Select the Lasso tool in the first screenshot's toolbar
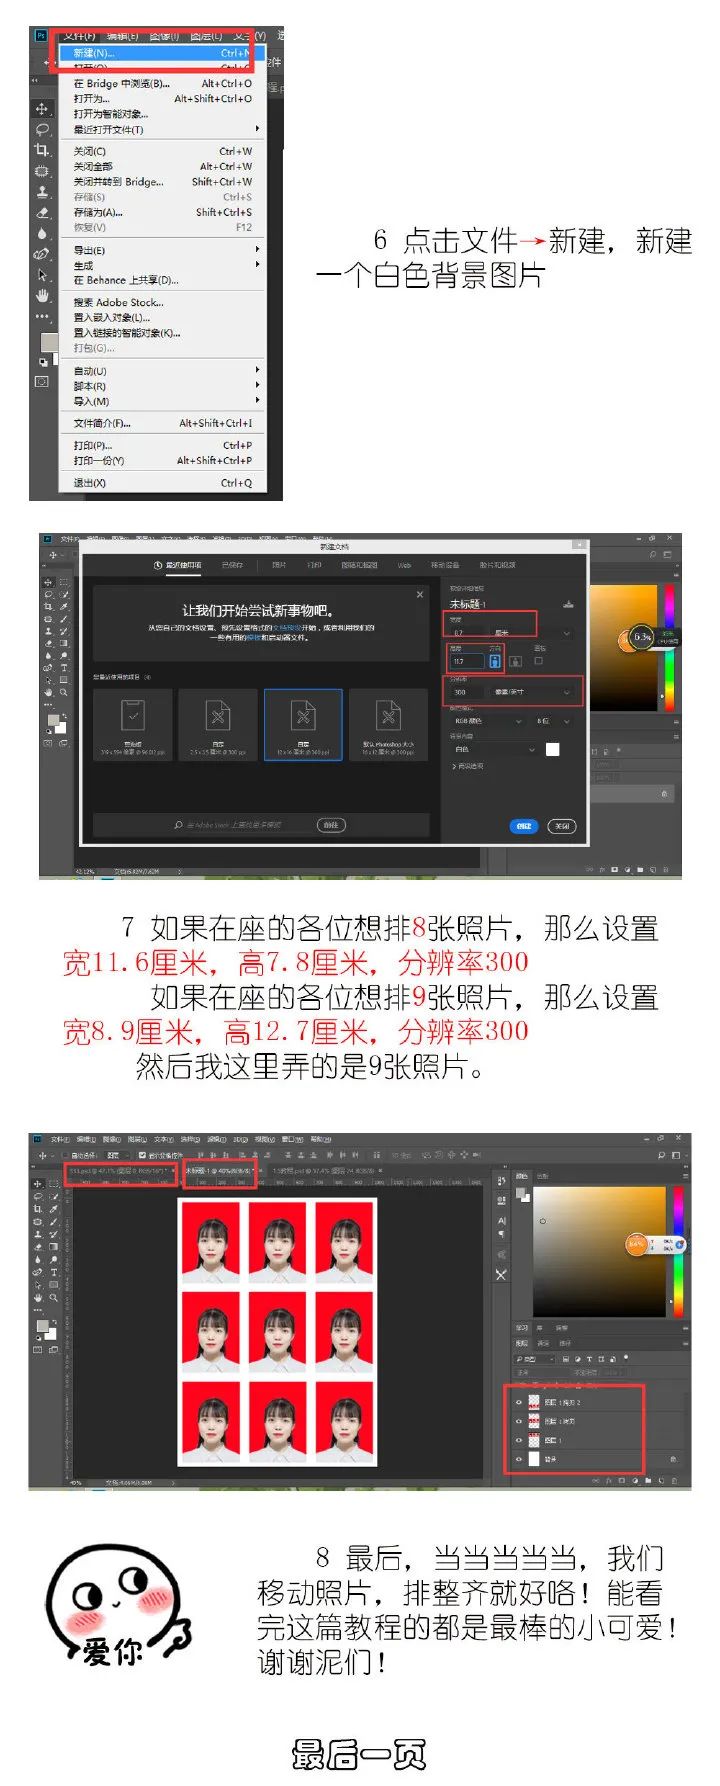720x1786 pixels. pyautogui.click(x=42, y=129)
